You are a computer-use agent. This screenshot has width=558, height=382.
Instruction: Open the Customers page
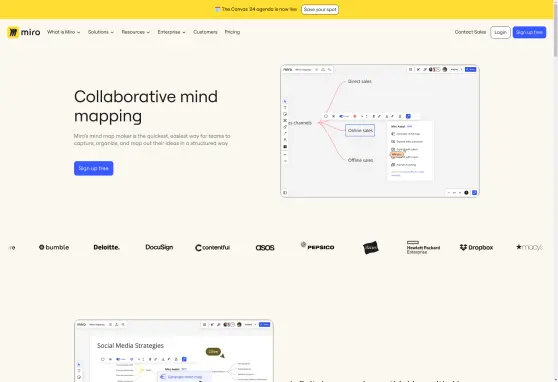coord(205,32)
